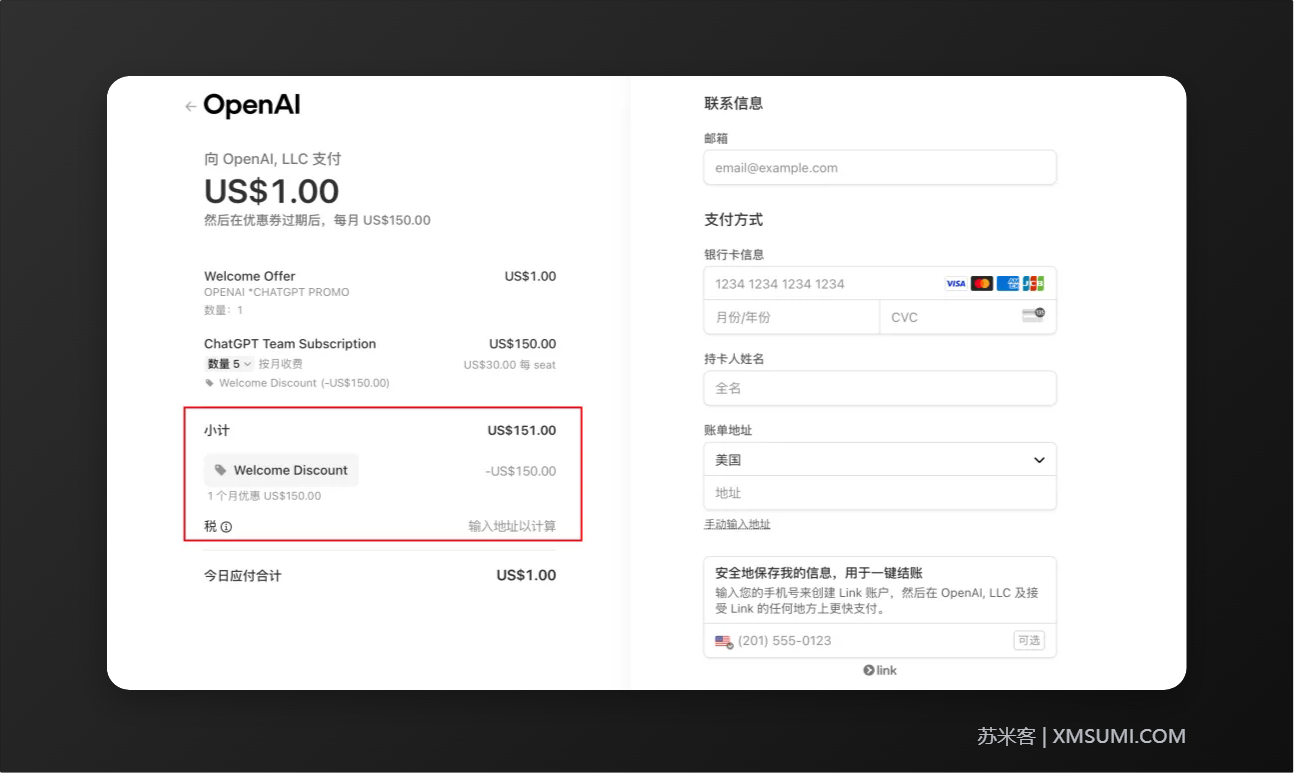Click the JCB card icon
Viewport: 1294px width, 773px height.
(x=1033, y=284)
